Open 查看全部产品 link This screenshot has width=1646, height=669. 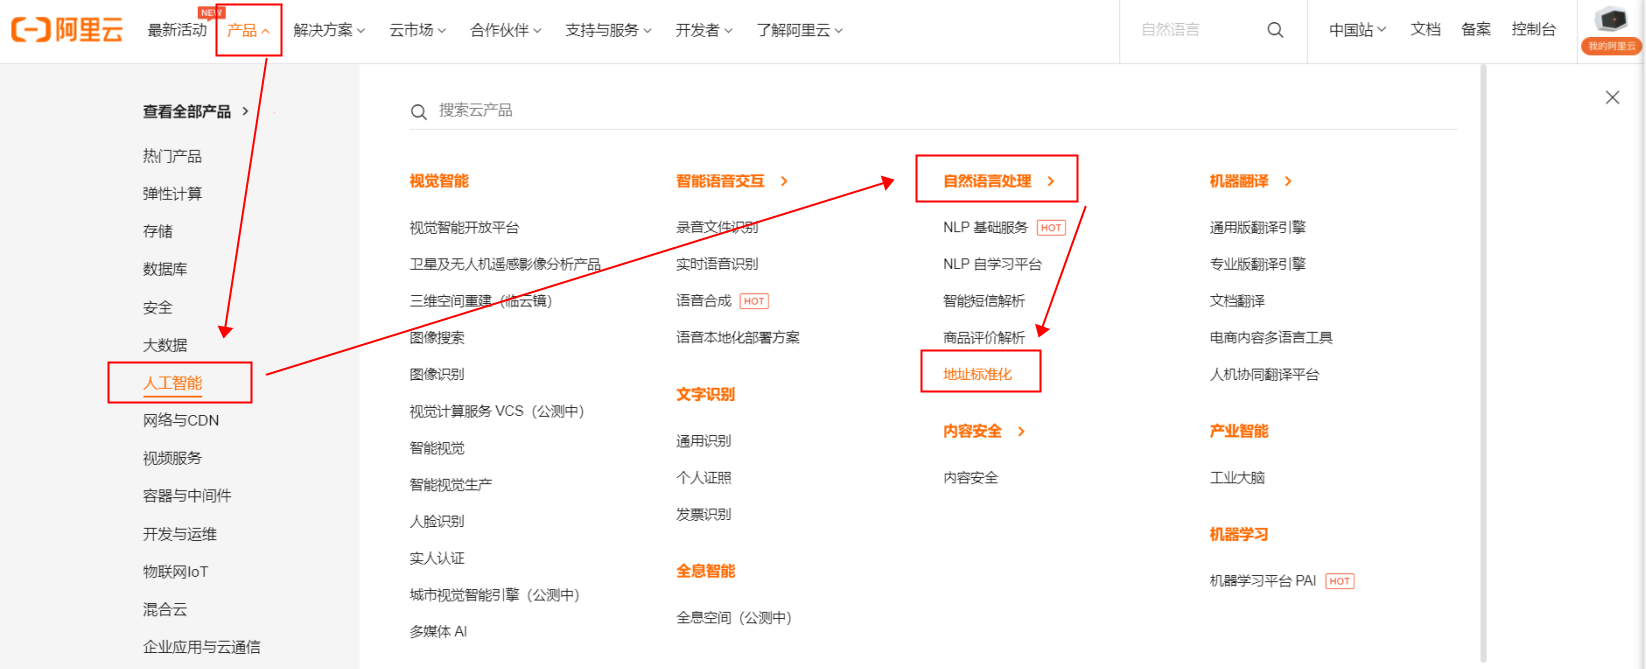click(x=196, y=111)
